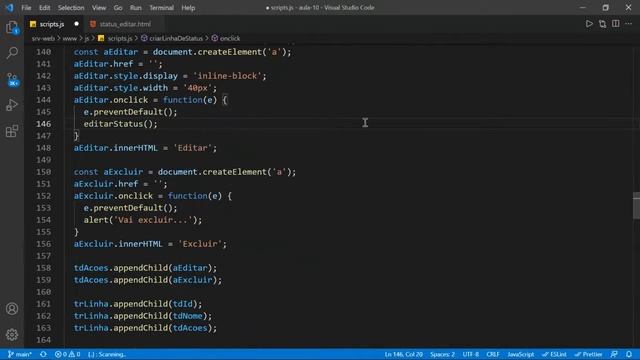The image size is (640, 360).
Task: Open the View menu
Action: click(x=99, y=8)
